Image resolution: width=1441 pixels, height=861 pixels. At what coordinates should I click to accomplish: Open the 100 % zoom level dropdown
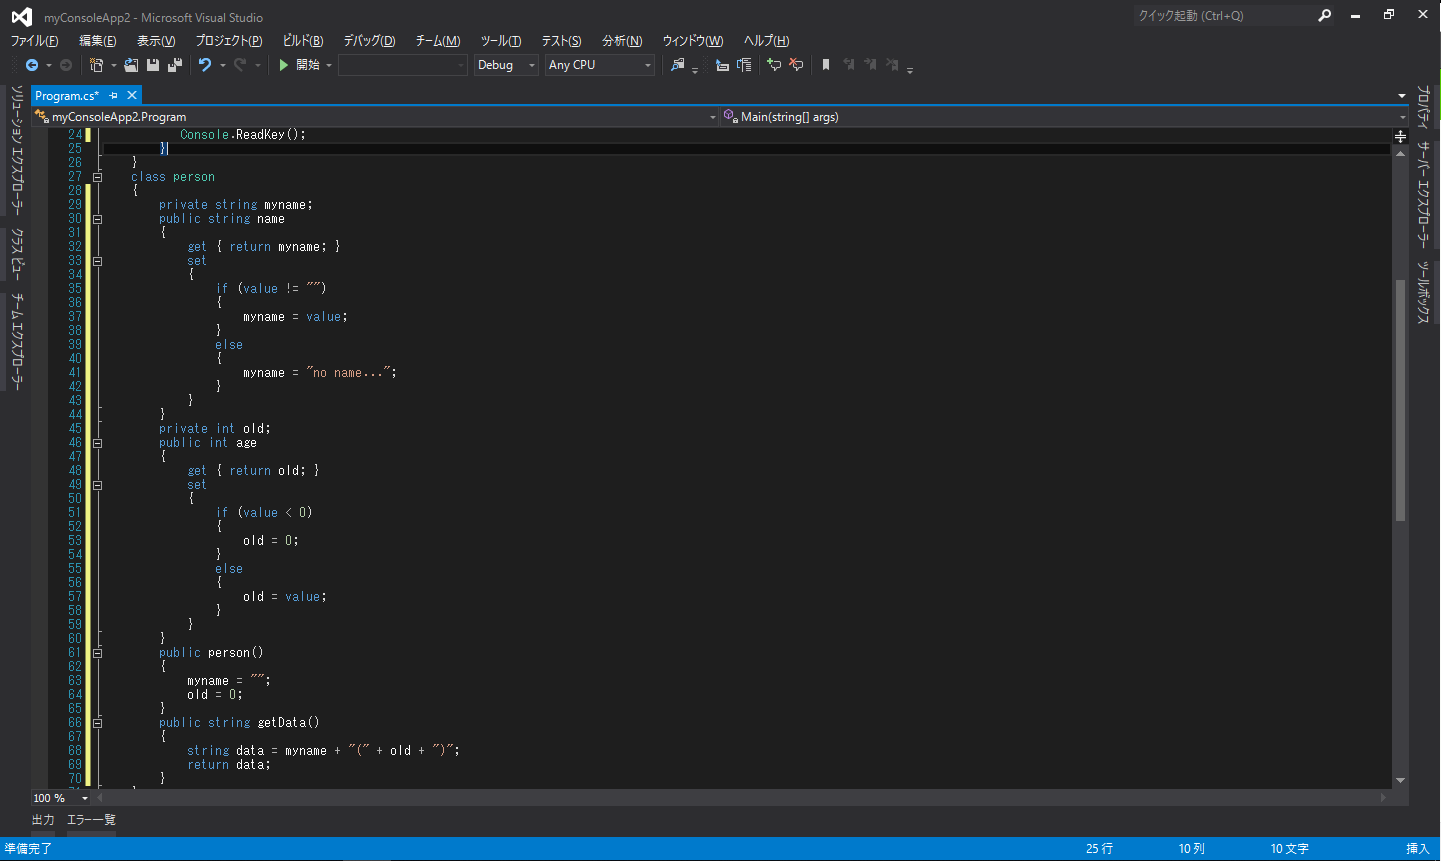coord(61,798)
